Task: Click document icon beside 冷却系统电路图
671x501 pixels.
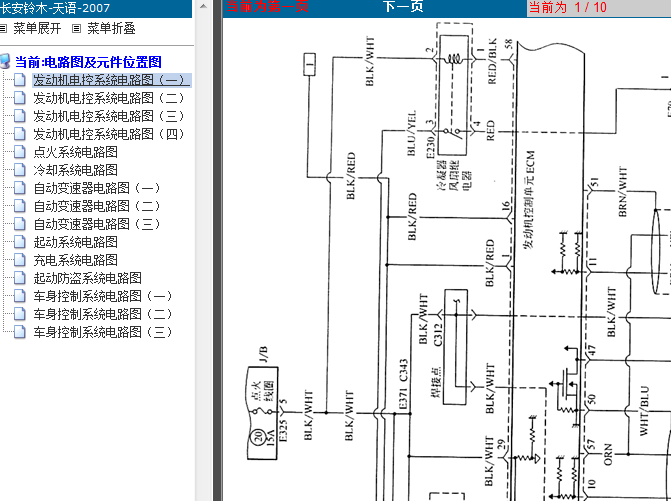Action: [x=19, y=169]
